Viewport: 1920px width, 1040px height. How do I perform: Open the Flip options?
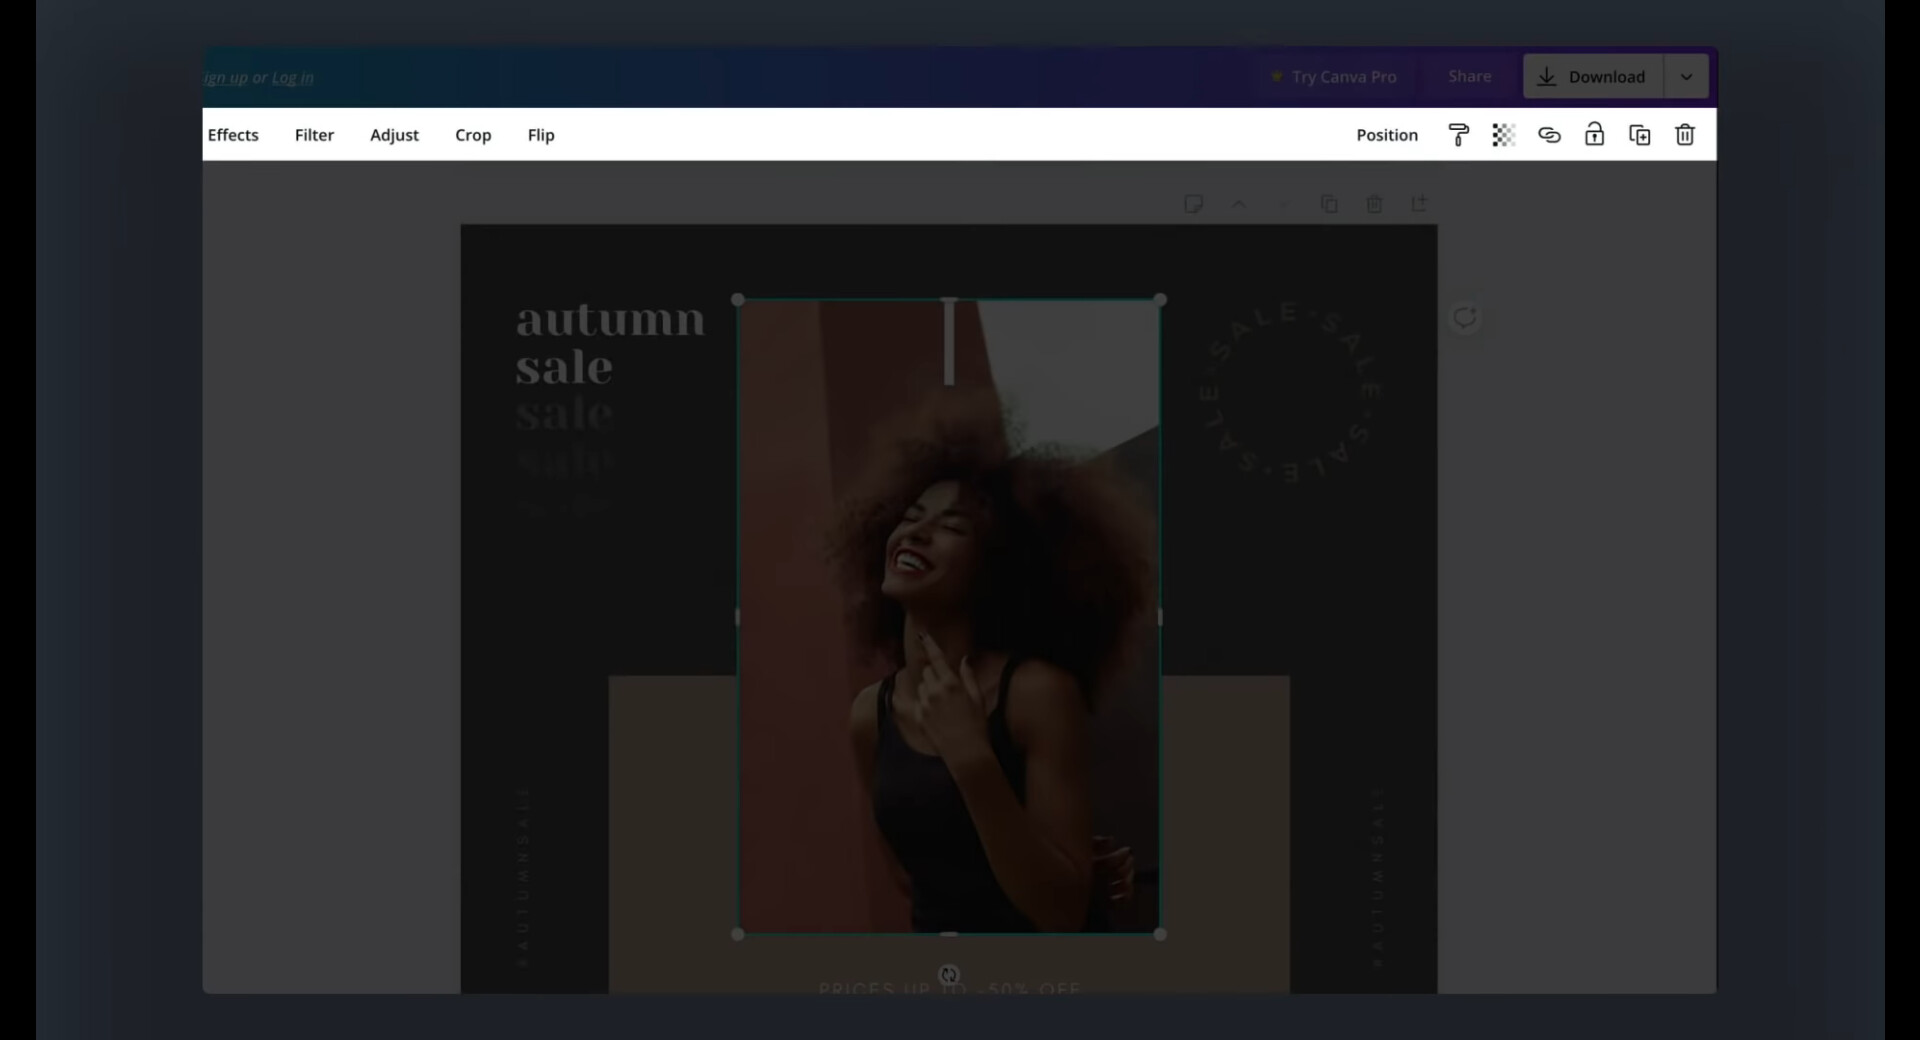(x=541, y=135)
